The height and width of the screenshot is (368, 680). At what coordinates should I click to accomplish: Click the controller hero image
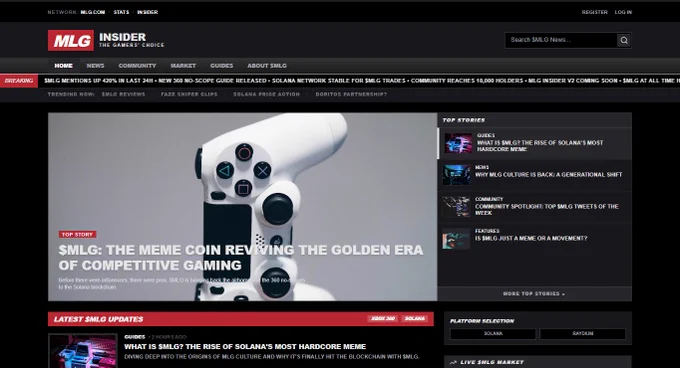click(x=242, y=207)
